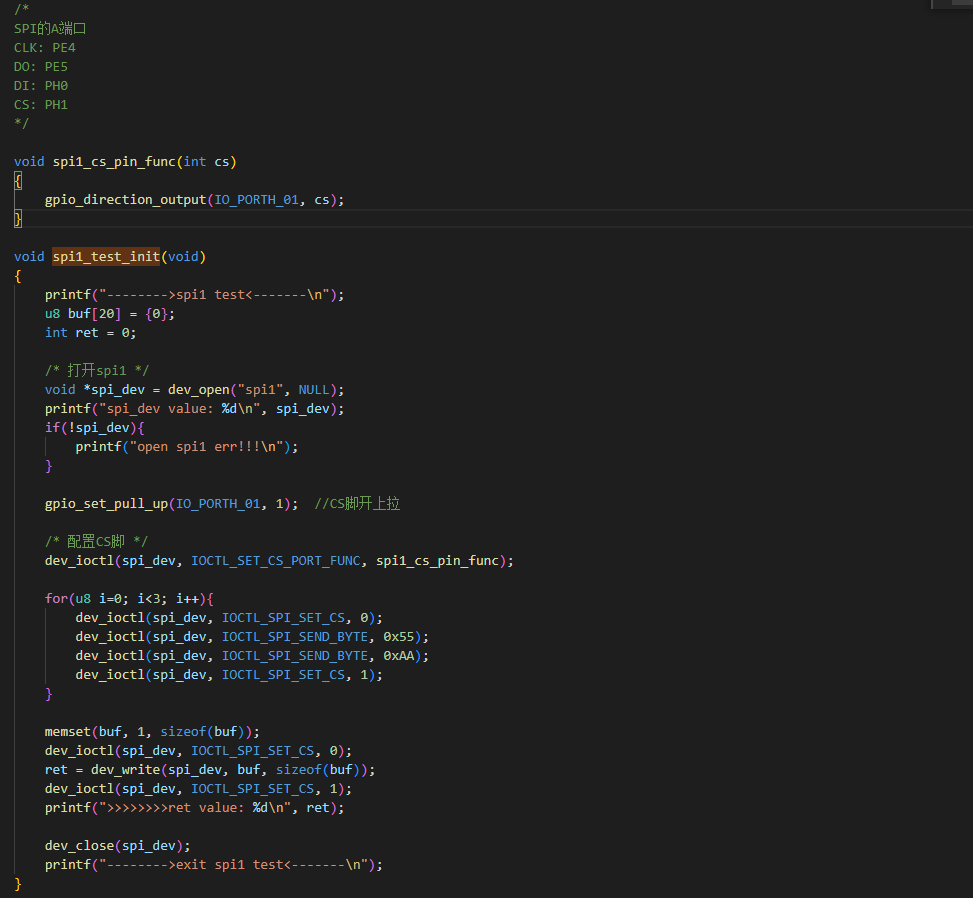Click the 0x55 byte value
The width and height of the screenshot is (973, 898).
click(398, 637)
